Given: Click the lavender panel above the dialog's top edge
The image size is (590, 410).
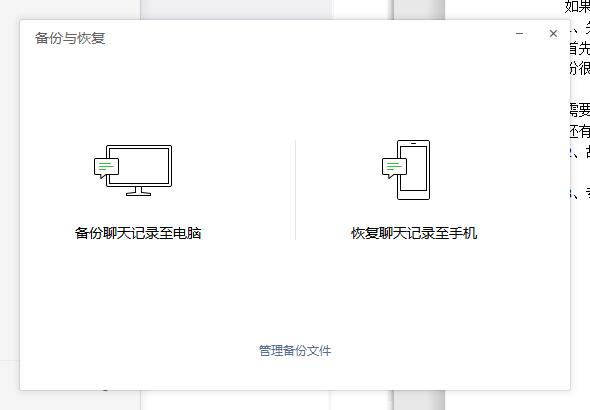Looking at the screenshot, I should tap(237, 9).
